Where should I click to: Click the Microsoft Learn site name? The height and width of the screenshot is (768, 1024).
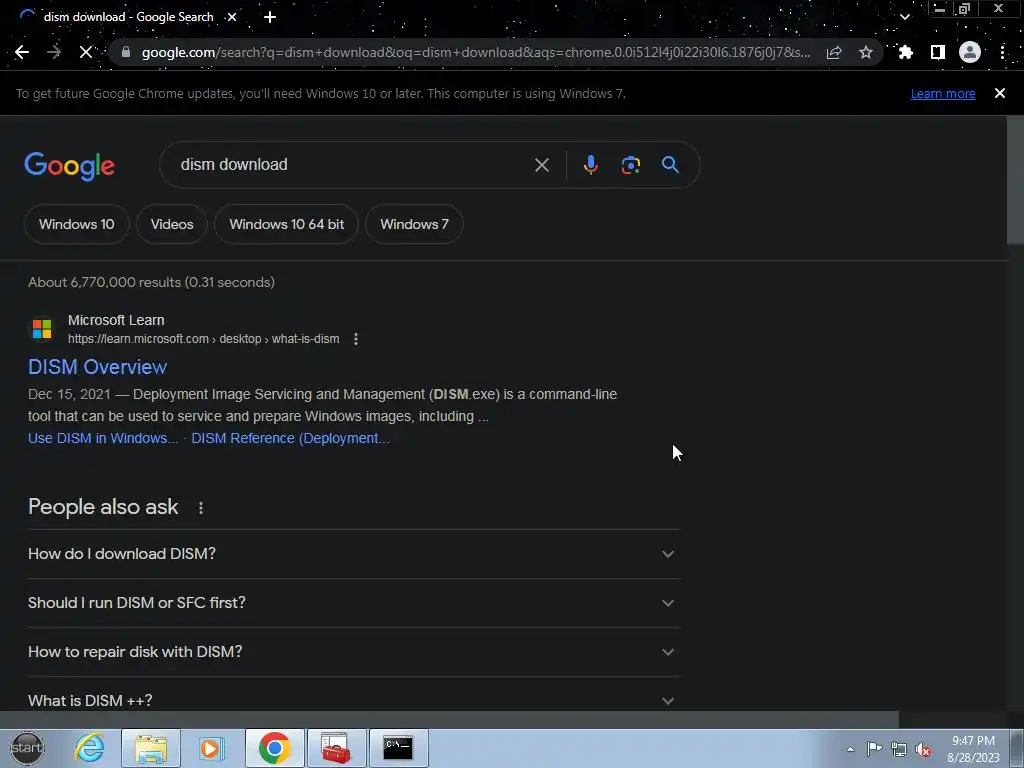click(116, 320)
